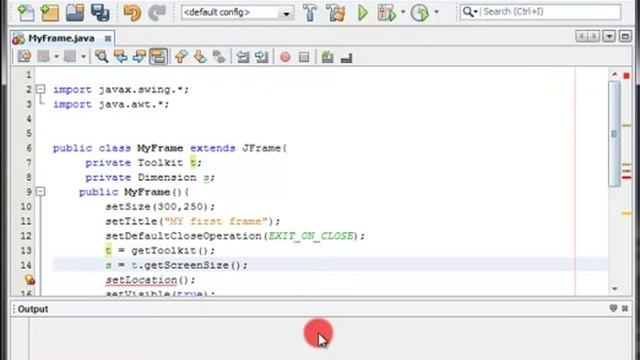Image resolution: width=640 pixels, height=360 pixels.
Task: Select the MyFrame.java tab
Action: click(61, 38)
